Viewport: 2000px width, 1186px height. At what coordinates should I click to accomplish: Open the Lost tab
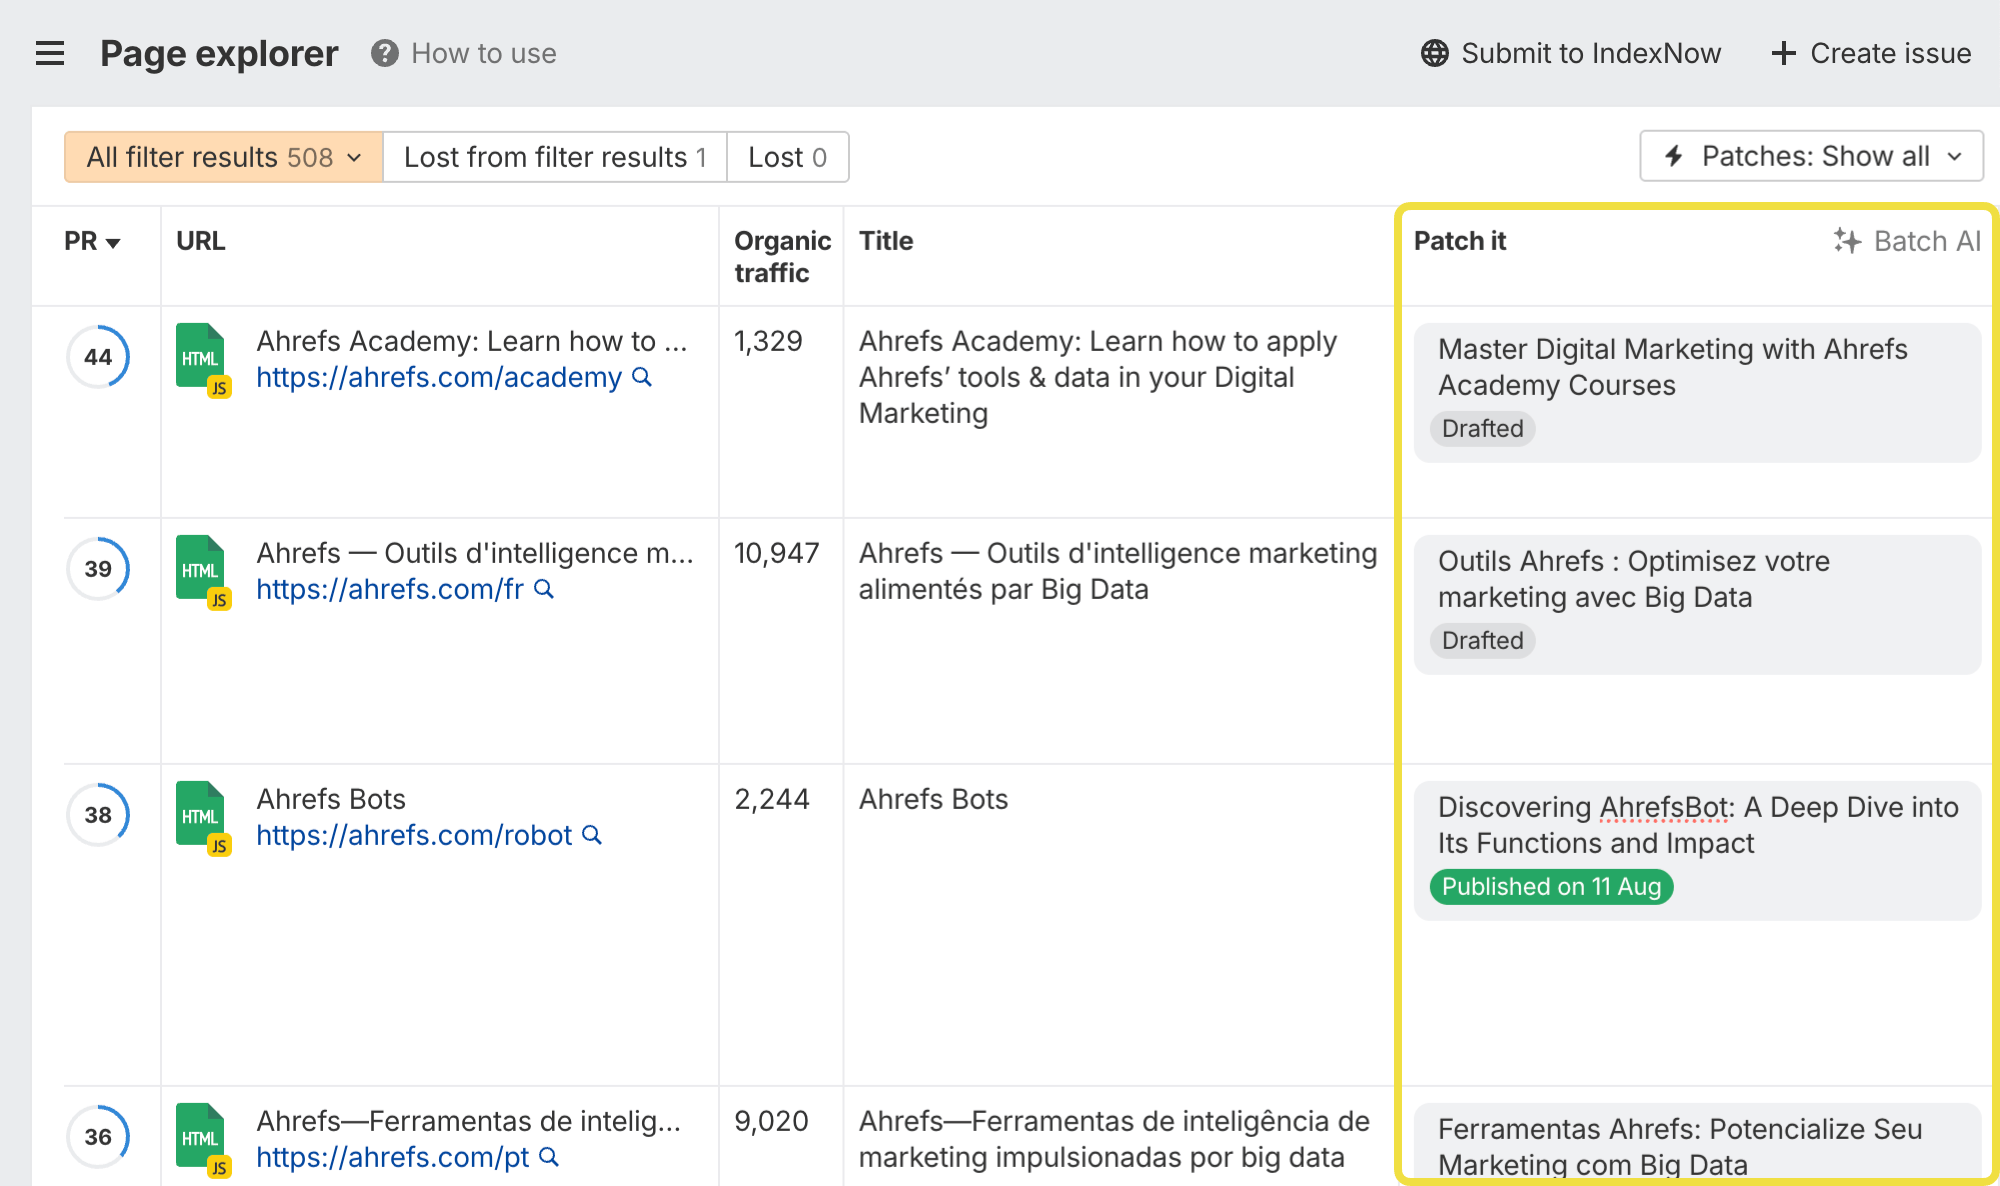[x=788, y=157]
